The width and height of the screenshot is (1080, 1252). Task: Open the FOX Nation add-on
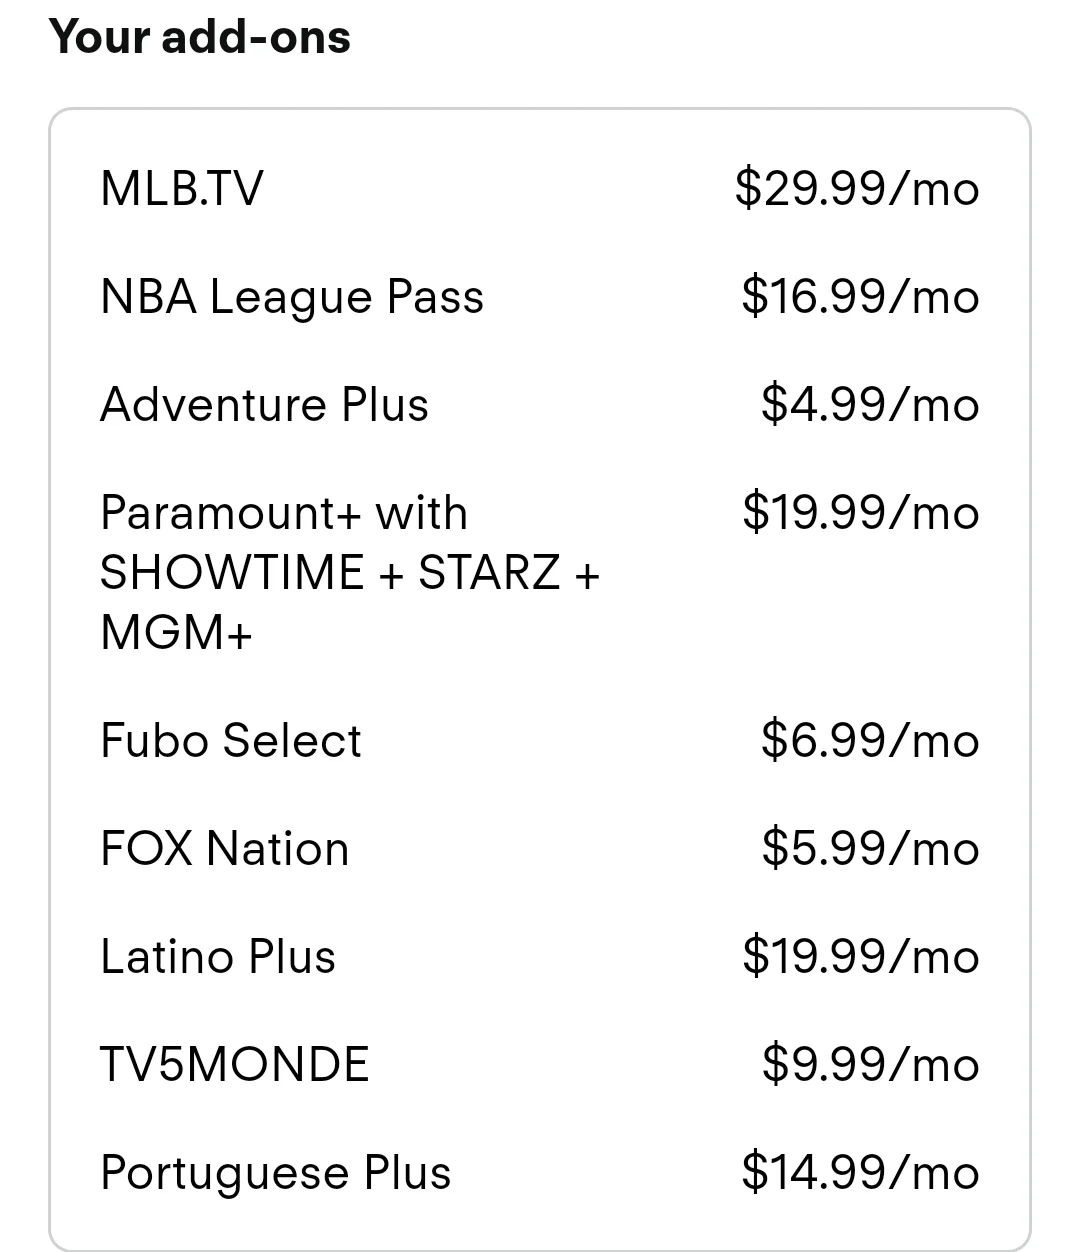(539, 848)
